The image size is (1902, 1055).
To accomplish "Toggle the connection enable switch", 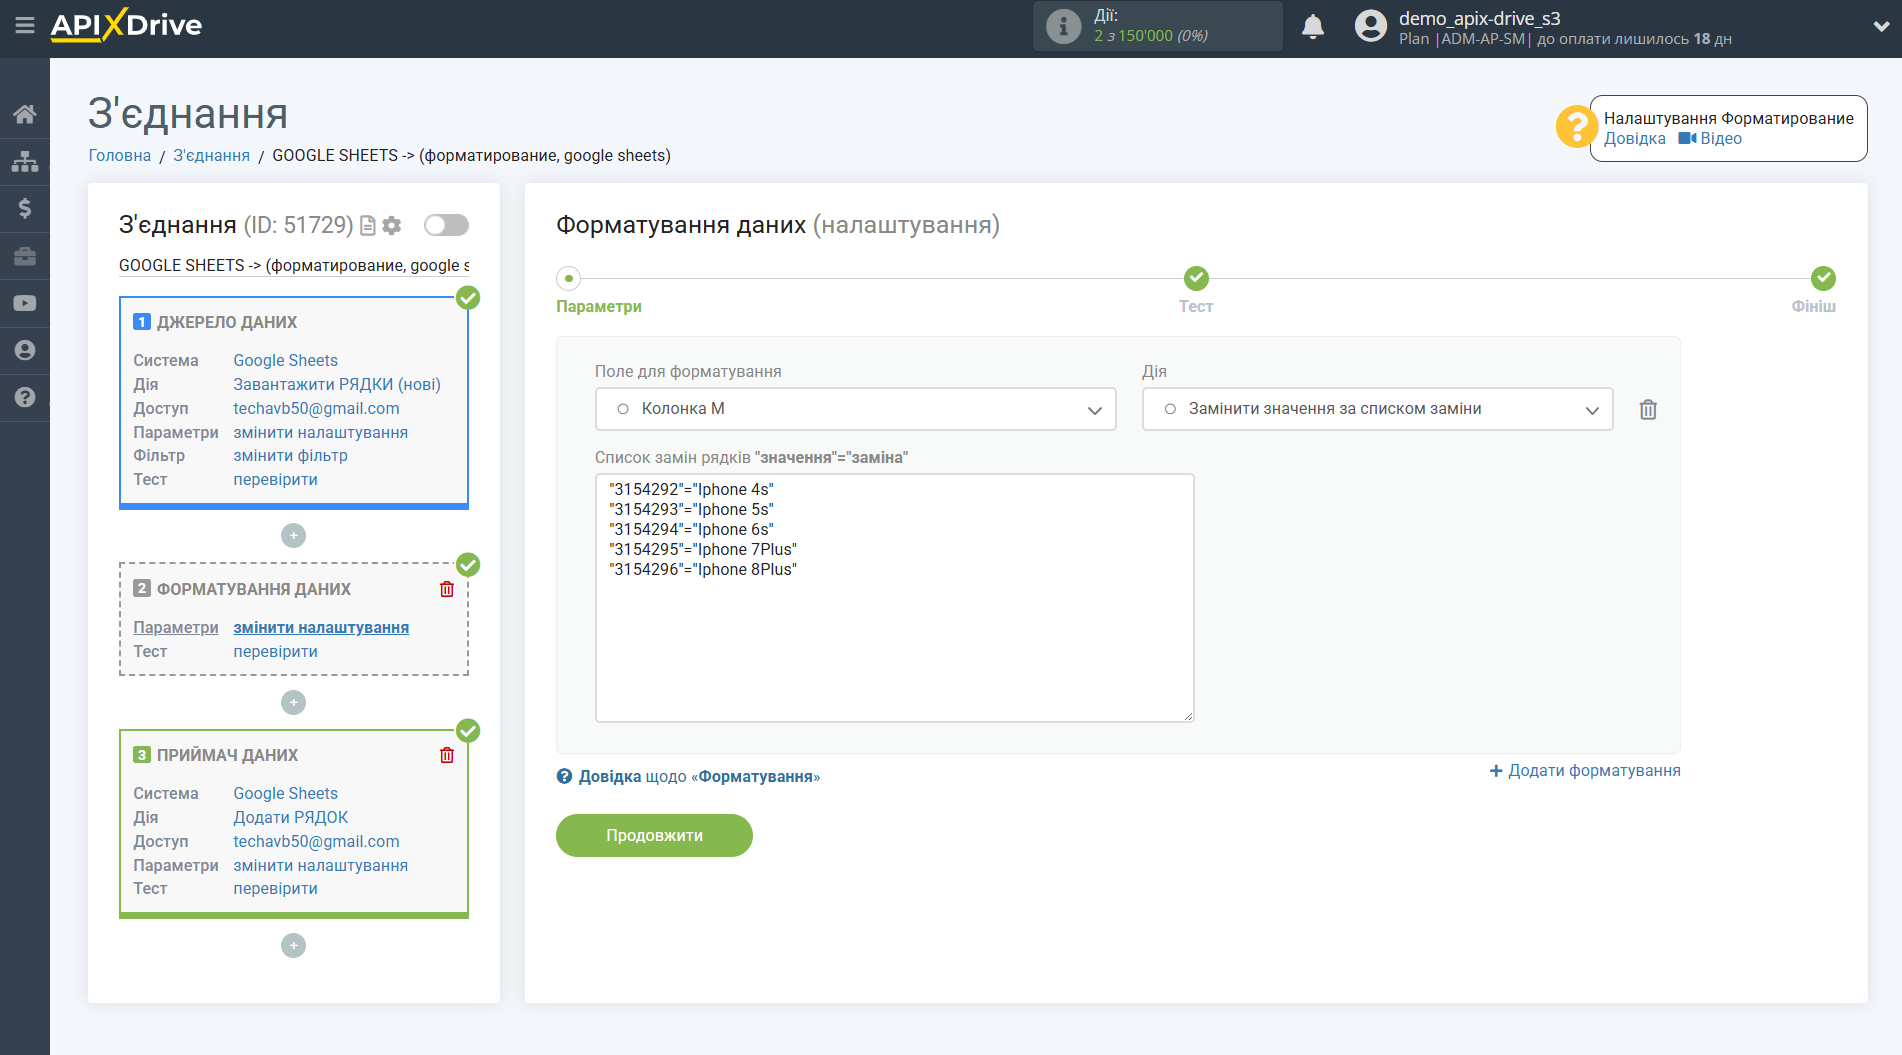I will pyautogui.click(x=446, y=225).
